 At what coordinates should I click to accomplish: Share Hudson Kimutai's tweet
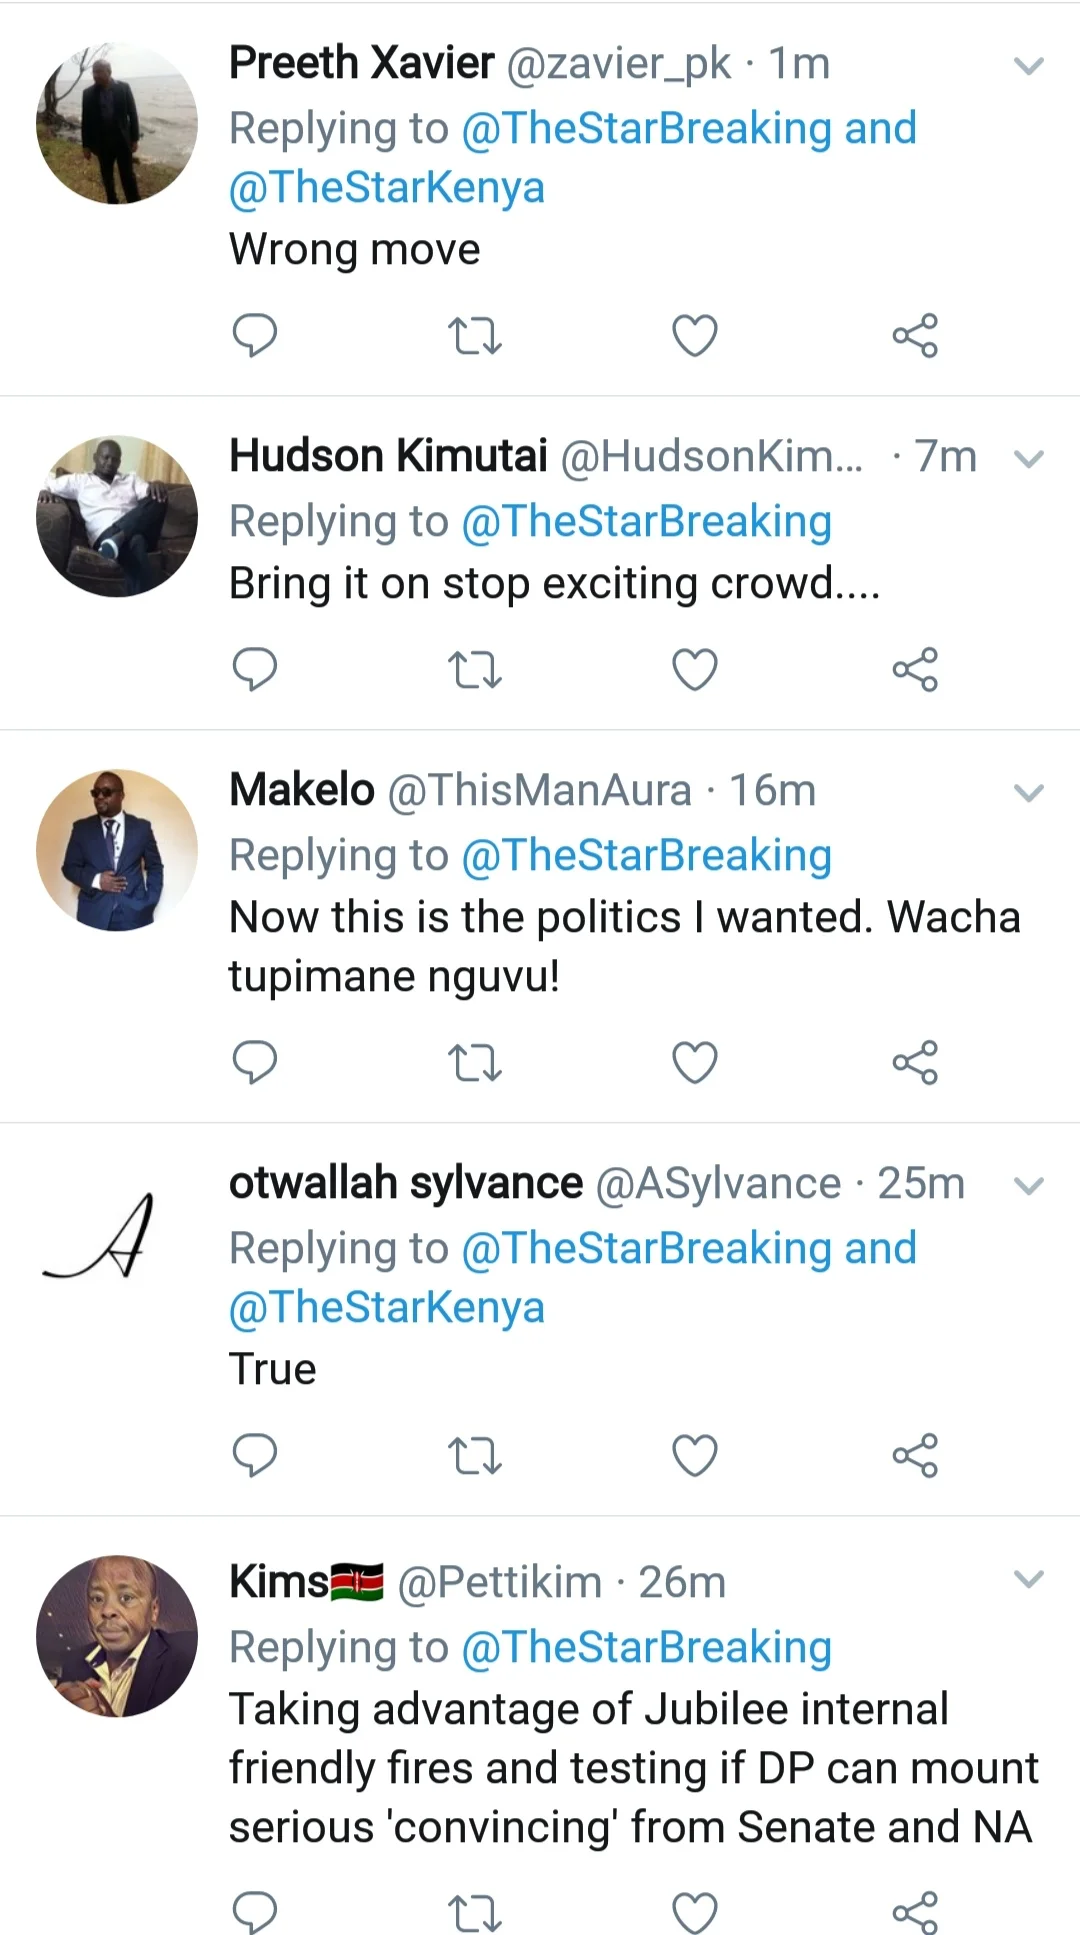pos(915,670)
